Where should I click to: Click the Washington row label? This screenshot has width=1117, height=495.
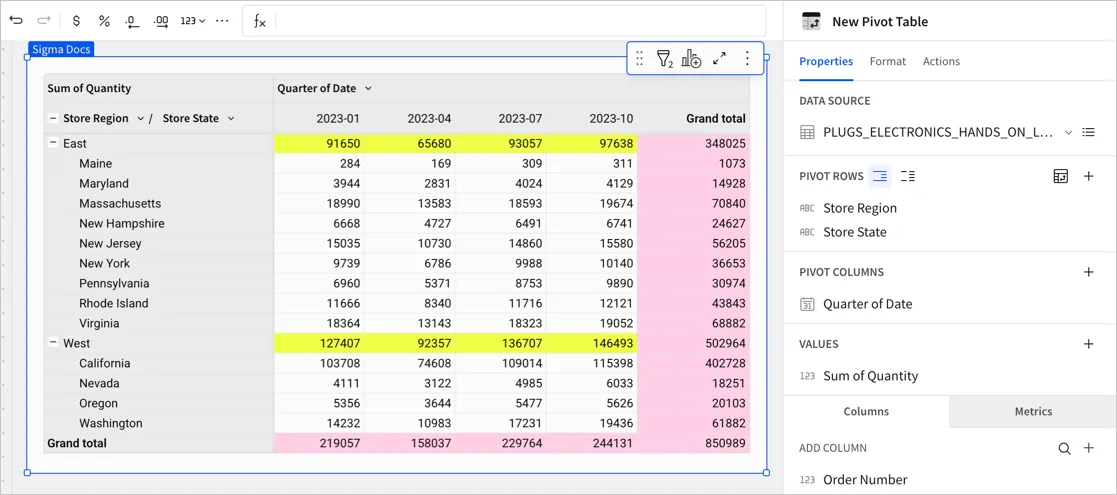(x=110, y=422)
